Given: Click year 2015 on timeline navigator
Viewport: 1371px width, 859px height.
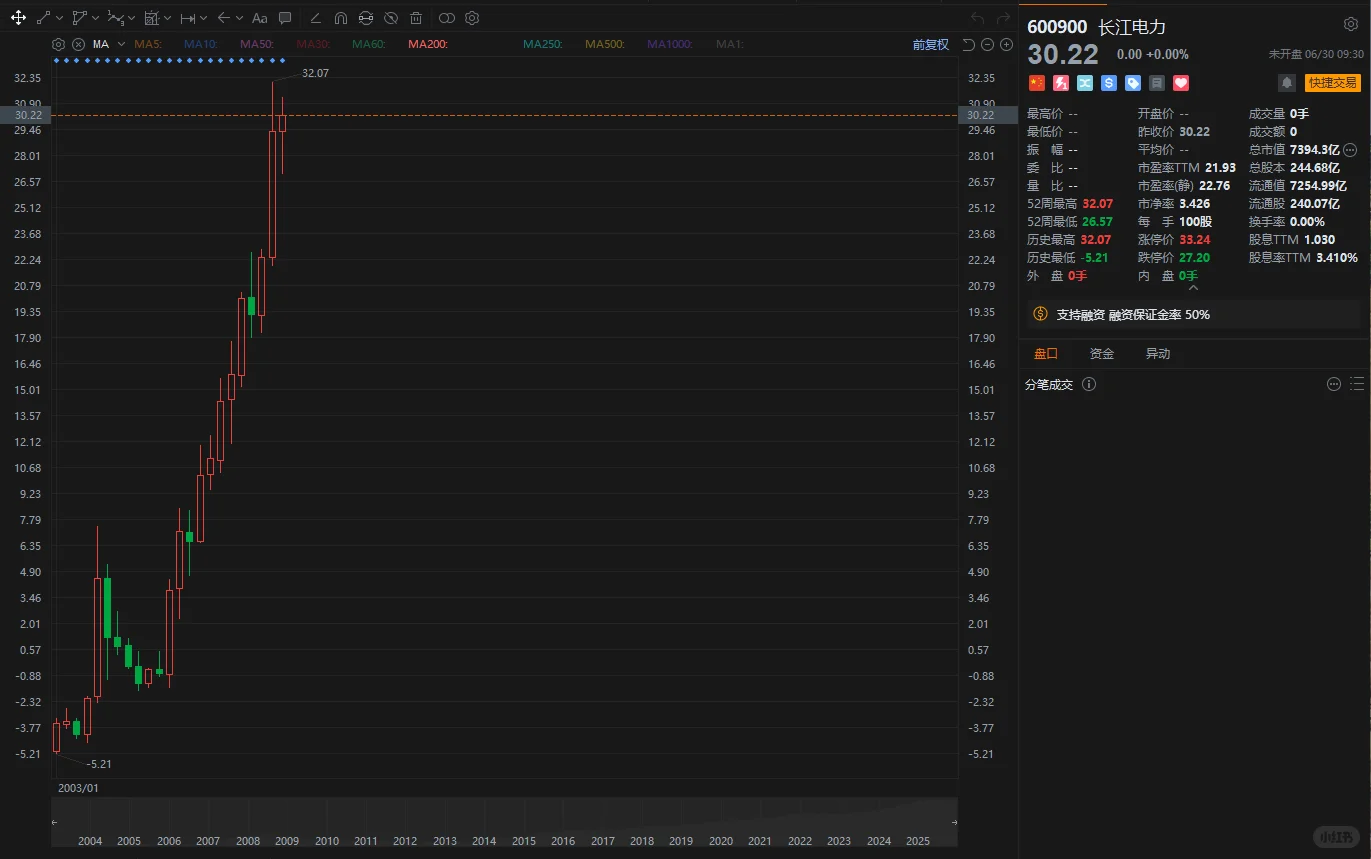Looking at the screenshot, I should 524,841.
